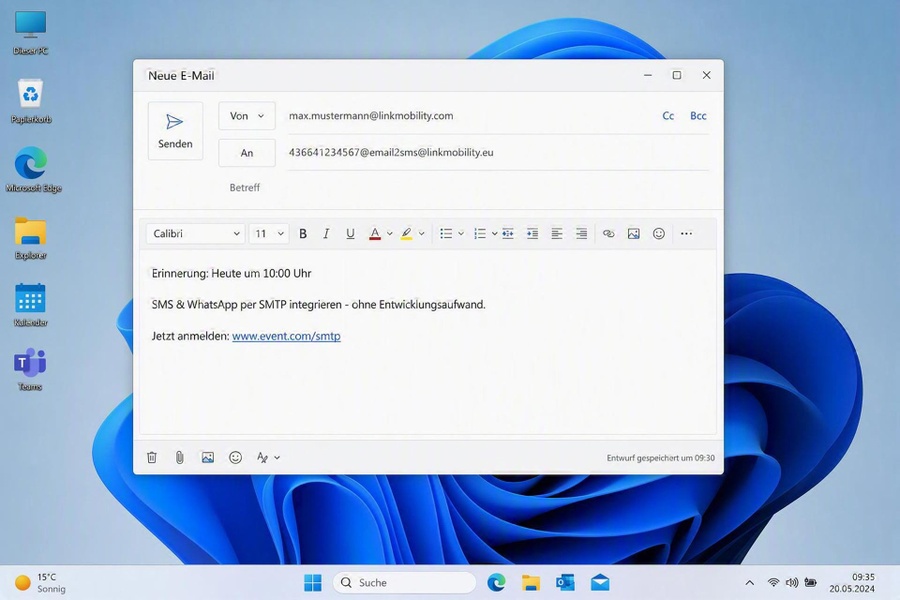This screenshot has width=900, height=600.
Task: Select the Kalender desktop shortcut
Action: click(x=30, y=305)
